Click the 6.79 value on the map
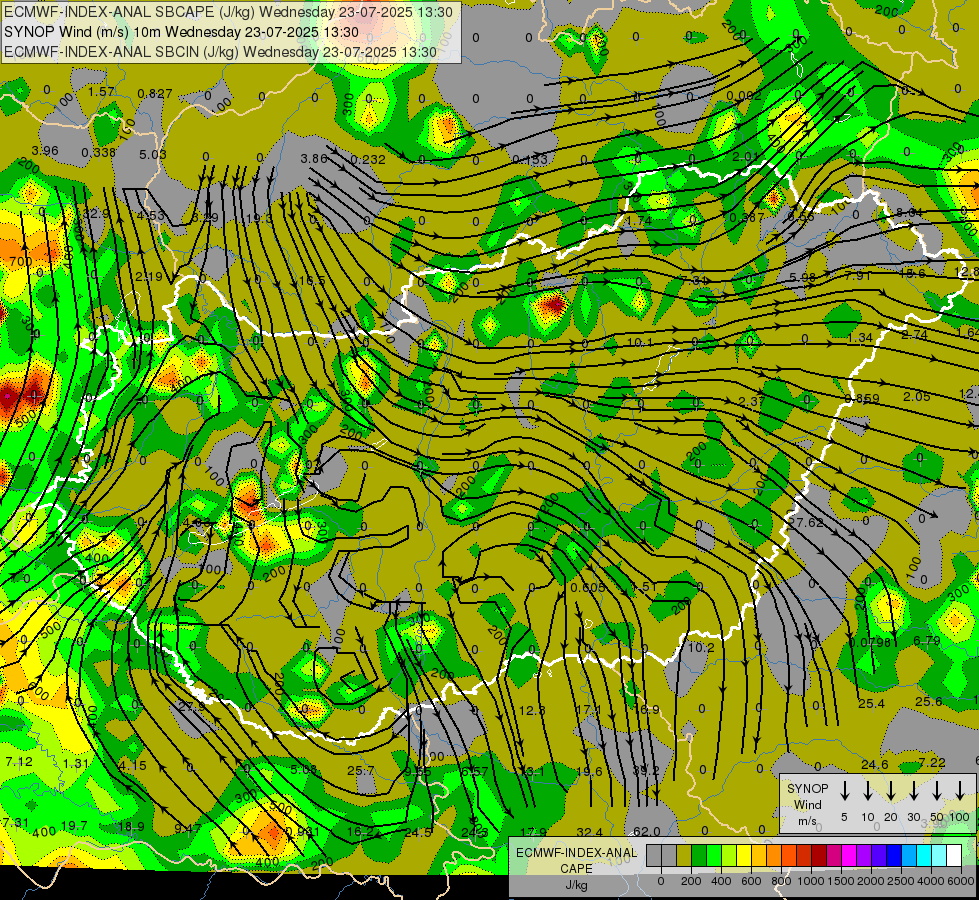The height and width of the screenshot is (900, 979). tap(927, 641)
